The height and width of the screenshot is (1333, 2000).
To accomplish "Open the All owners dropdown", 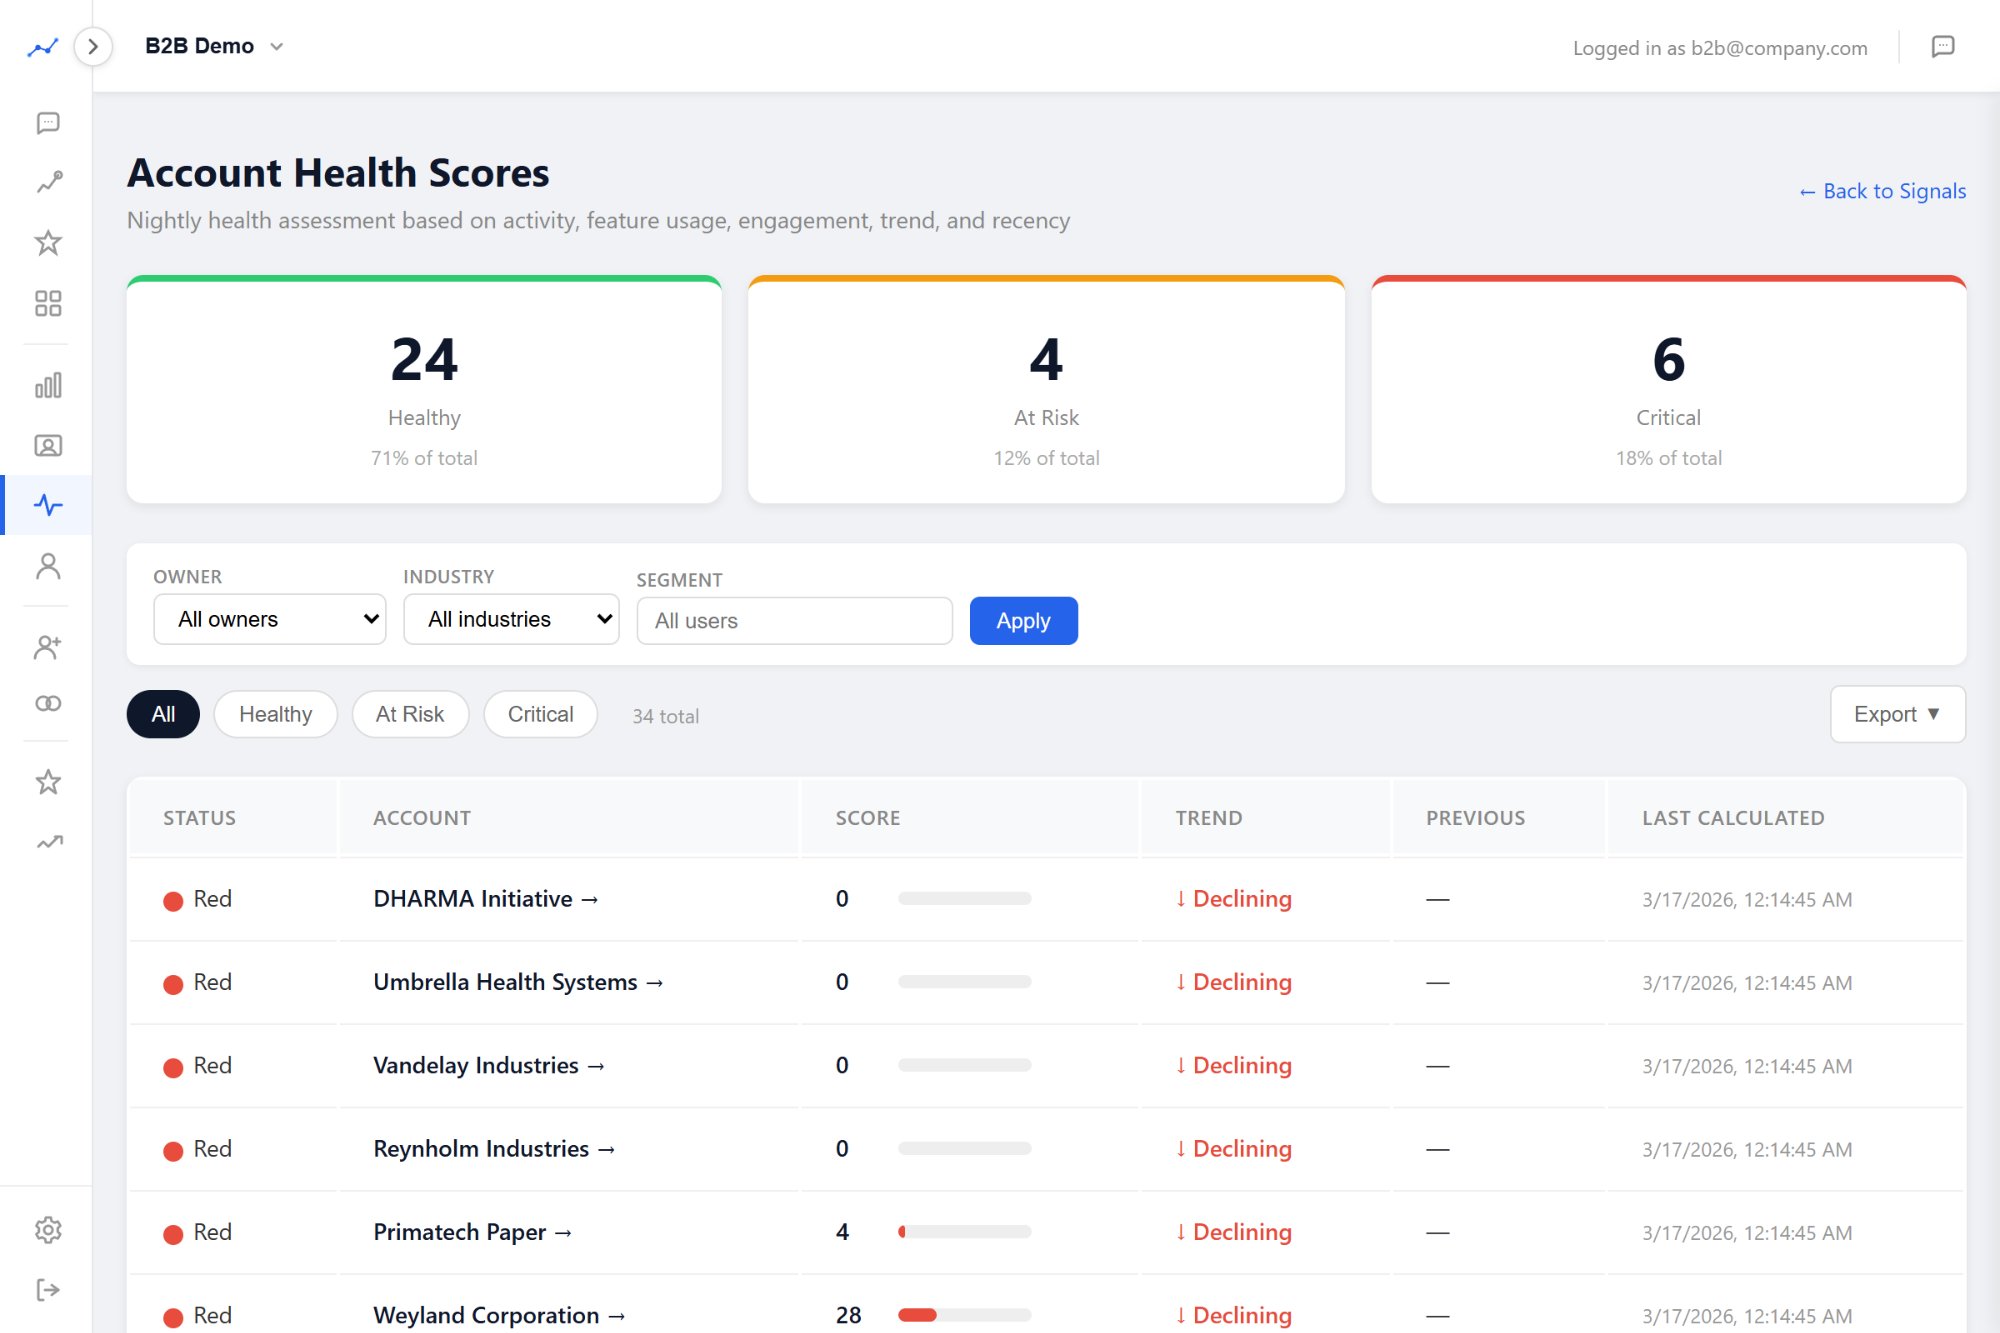I will point(269,619).
